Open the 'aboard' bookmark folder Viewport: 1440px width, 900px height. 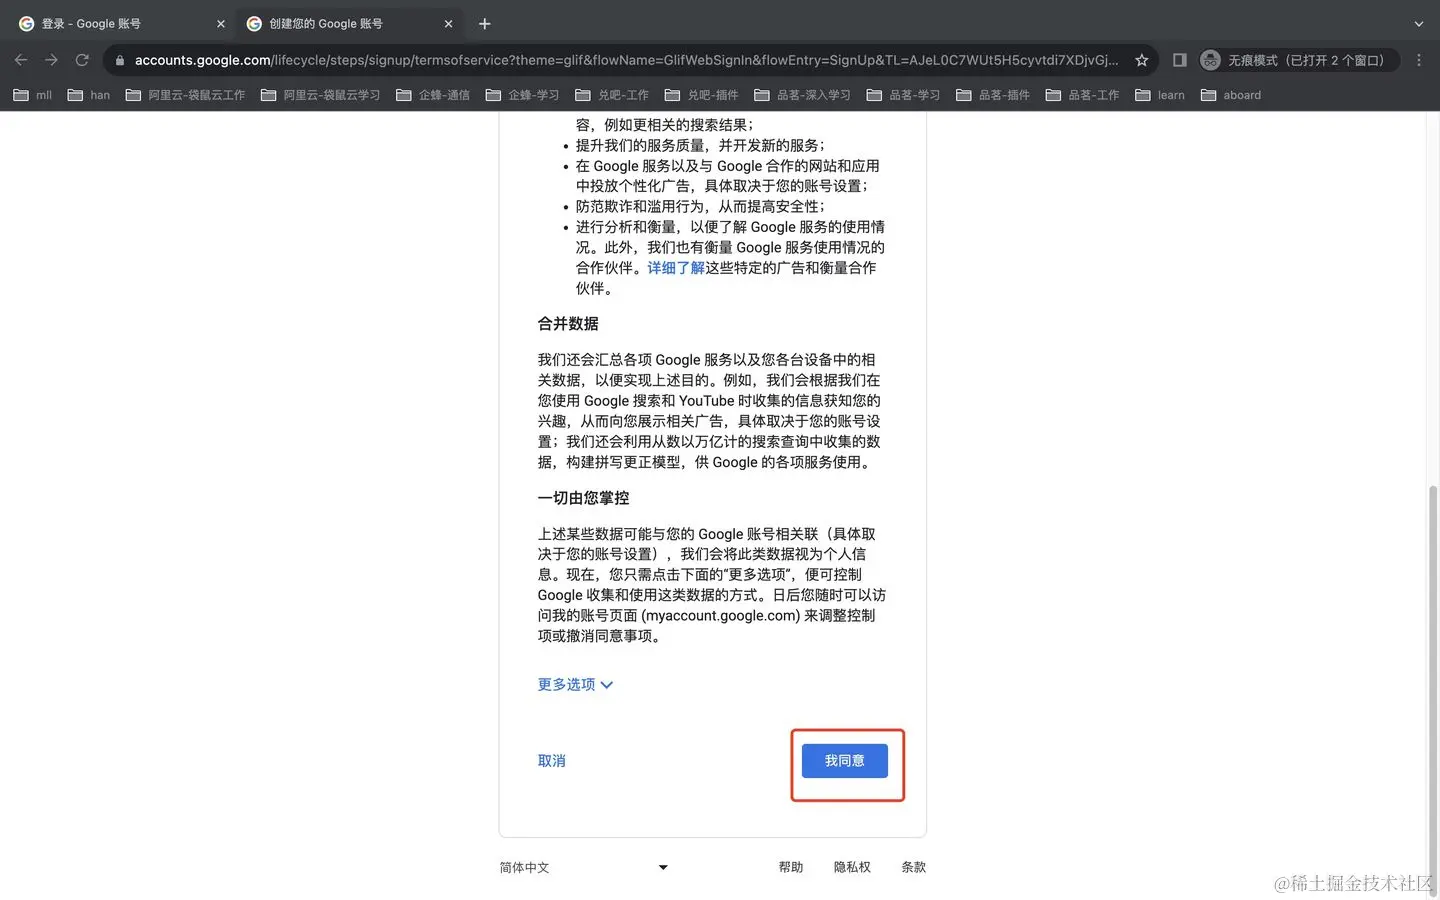point(1231,95)
